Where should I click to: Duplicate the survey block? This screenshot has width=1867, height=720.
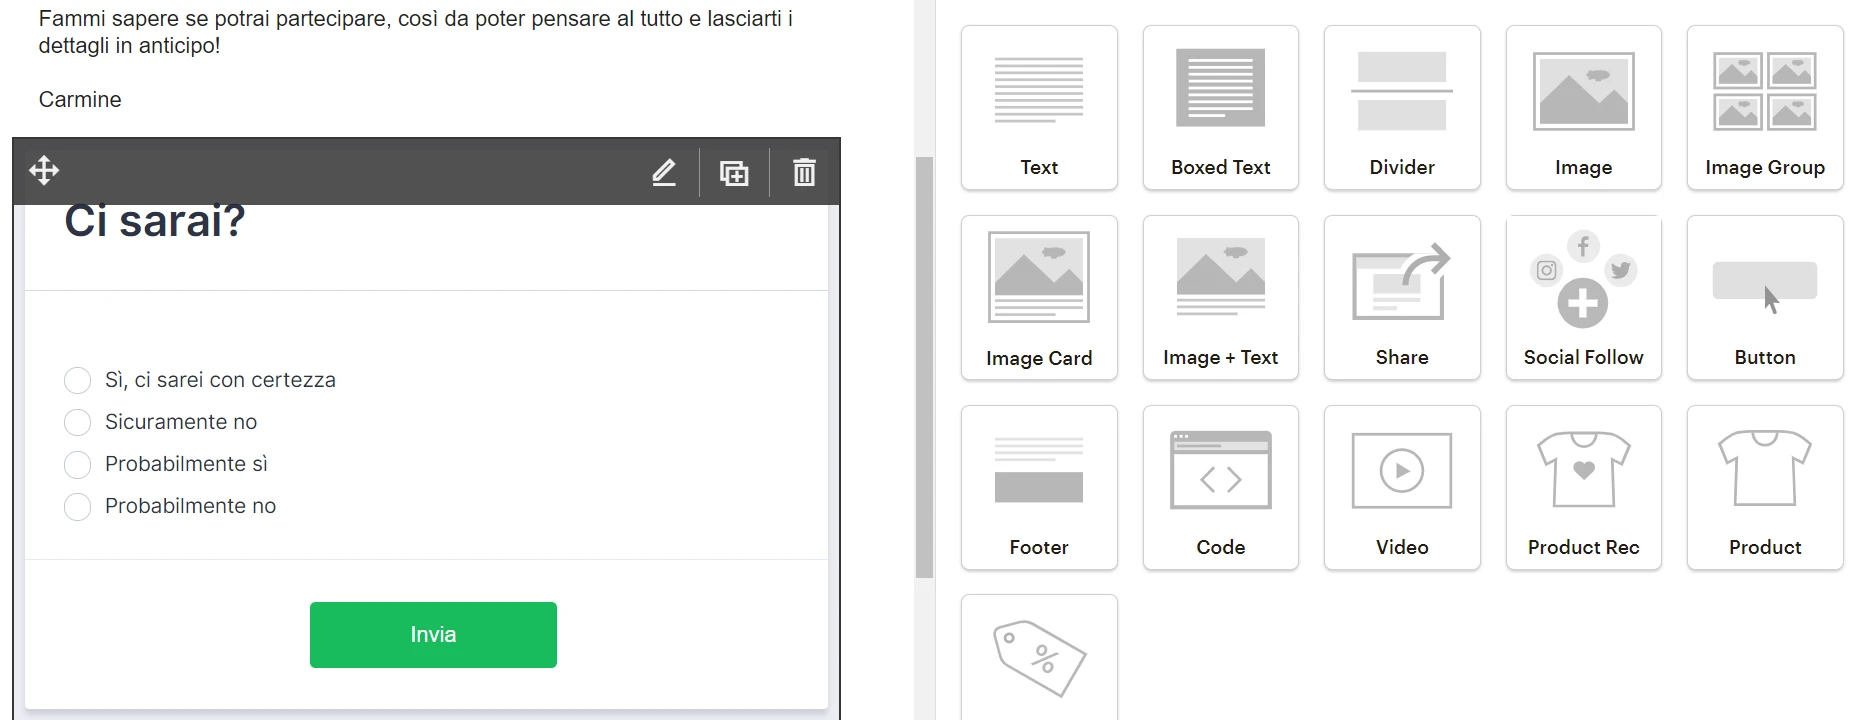tap(734, 172)
